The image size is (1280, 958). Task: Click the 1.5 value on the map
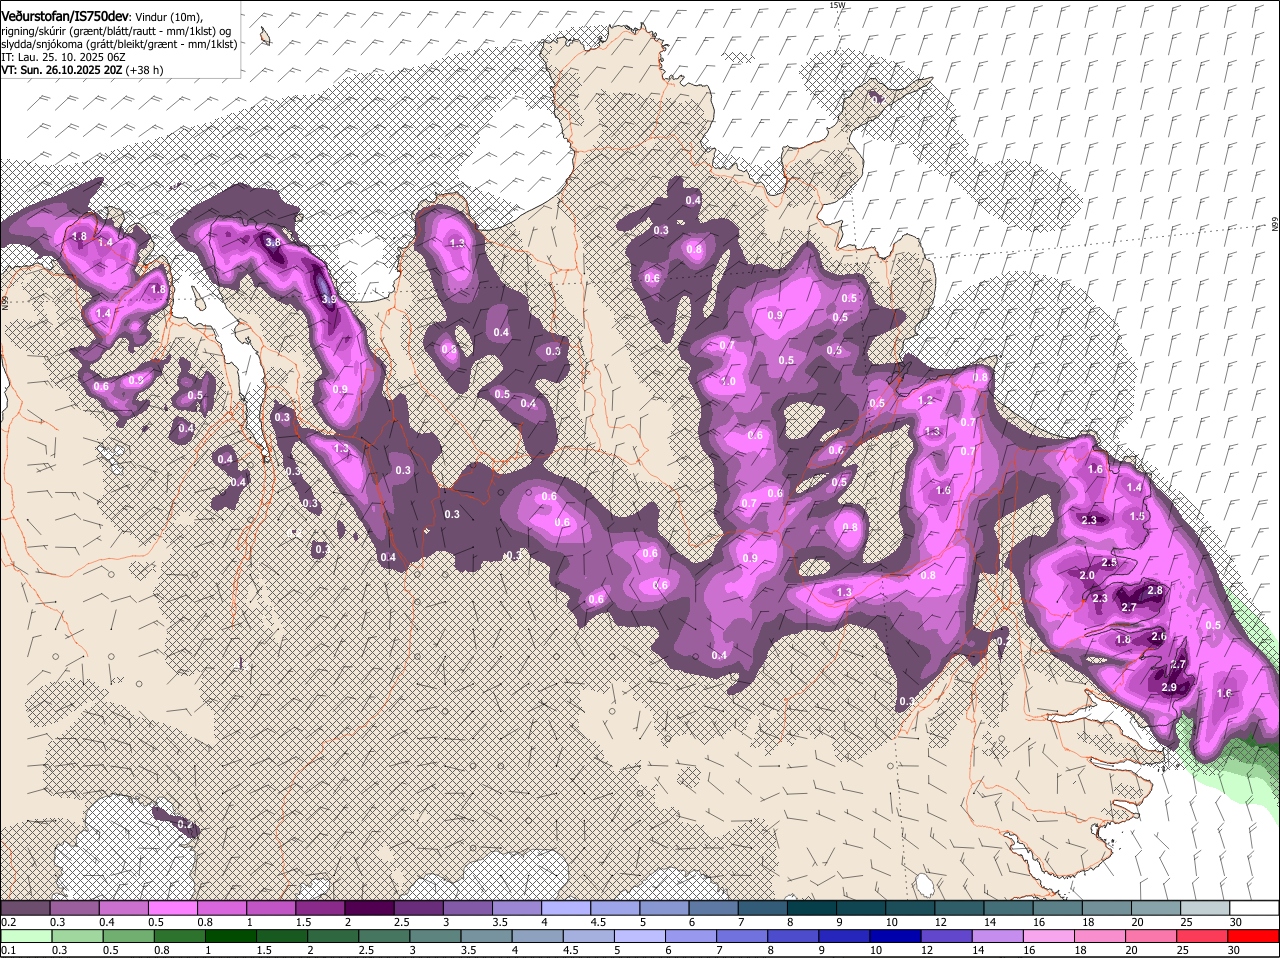coord(1138,516)
